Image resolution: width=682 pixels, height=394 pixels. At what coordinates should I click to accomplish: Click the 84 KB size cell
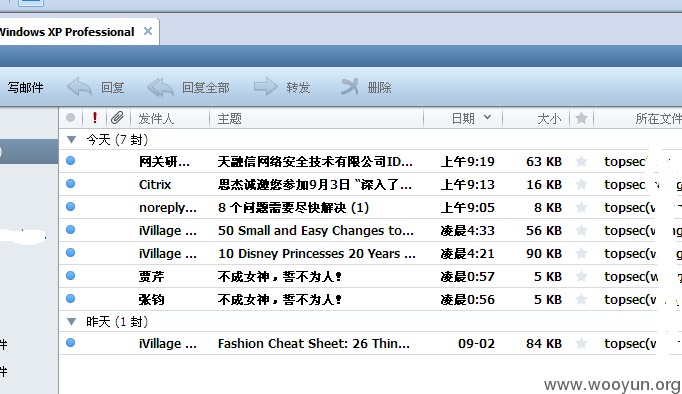click(x=544, y=344)
